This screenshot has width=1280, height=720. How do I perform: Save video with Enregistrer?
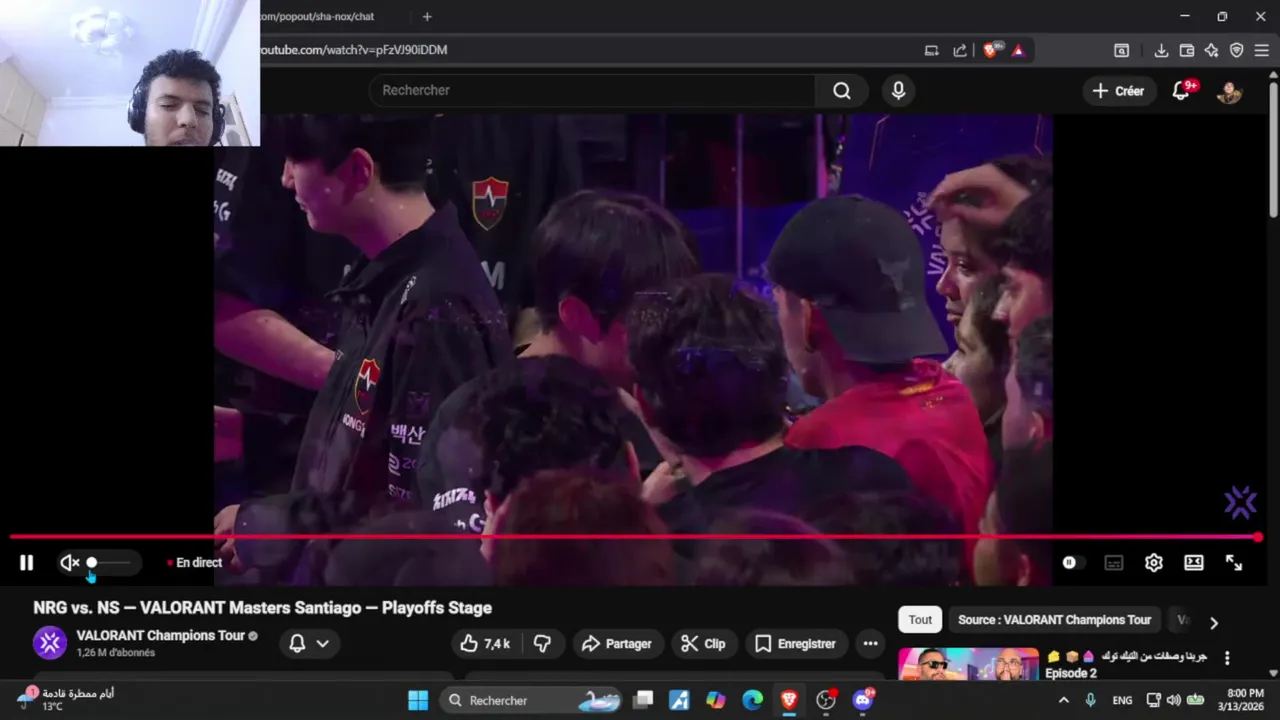(x=796, y=644)
